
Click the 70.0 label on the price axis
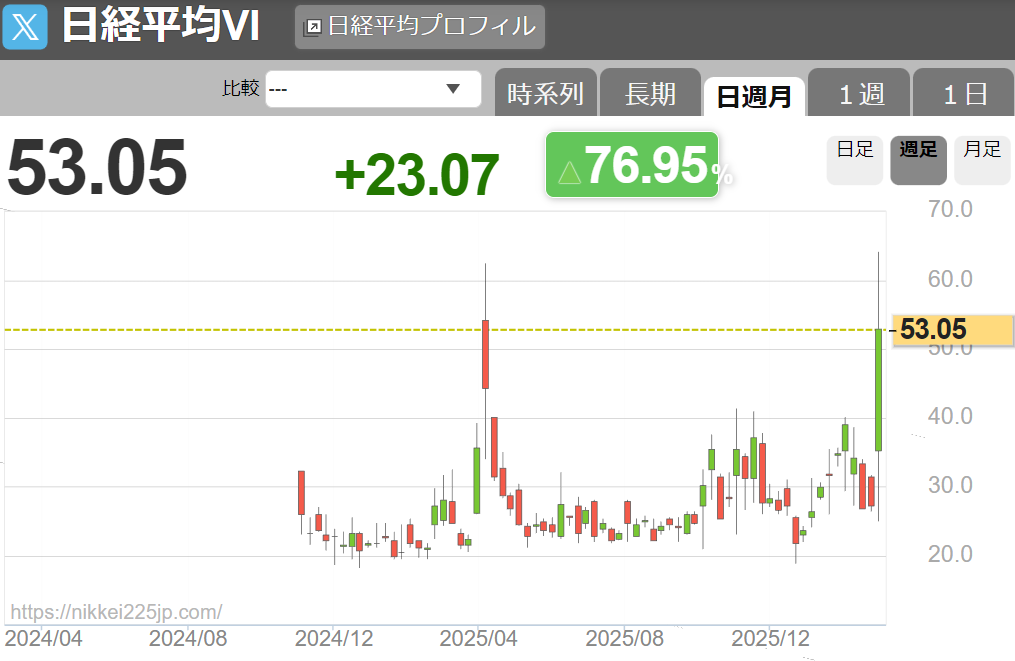950,209
